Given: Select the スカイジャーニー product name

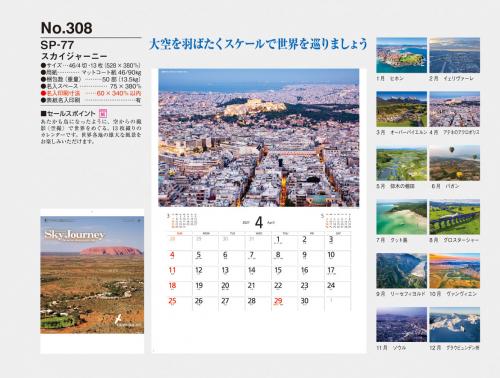Looking at the screenshot, I should [74, 56].
